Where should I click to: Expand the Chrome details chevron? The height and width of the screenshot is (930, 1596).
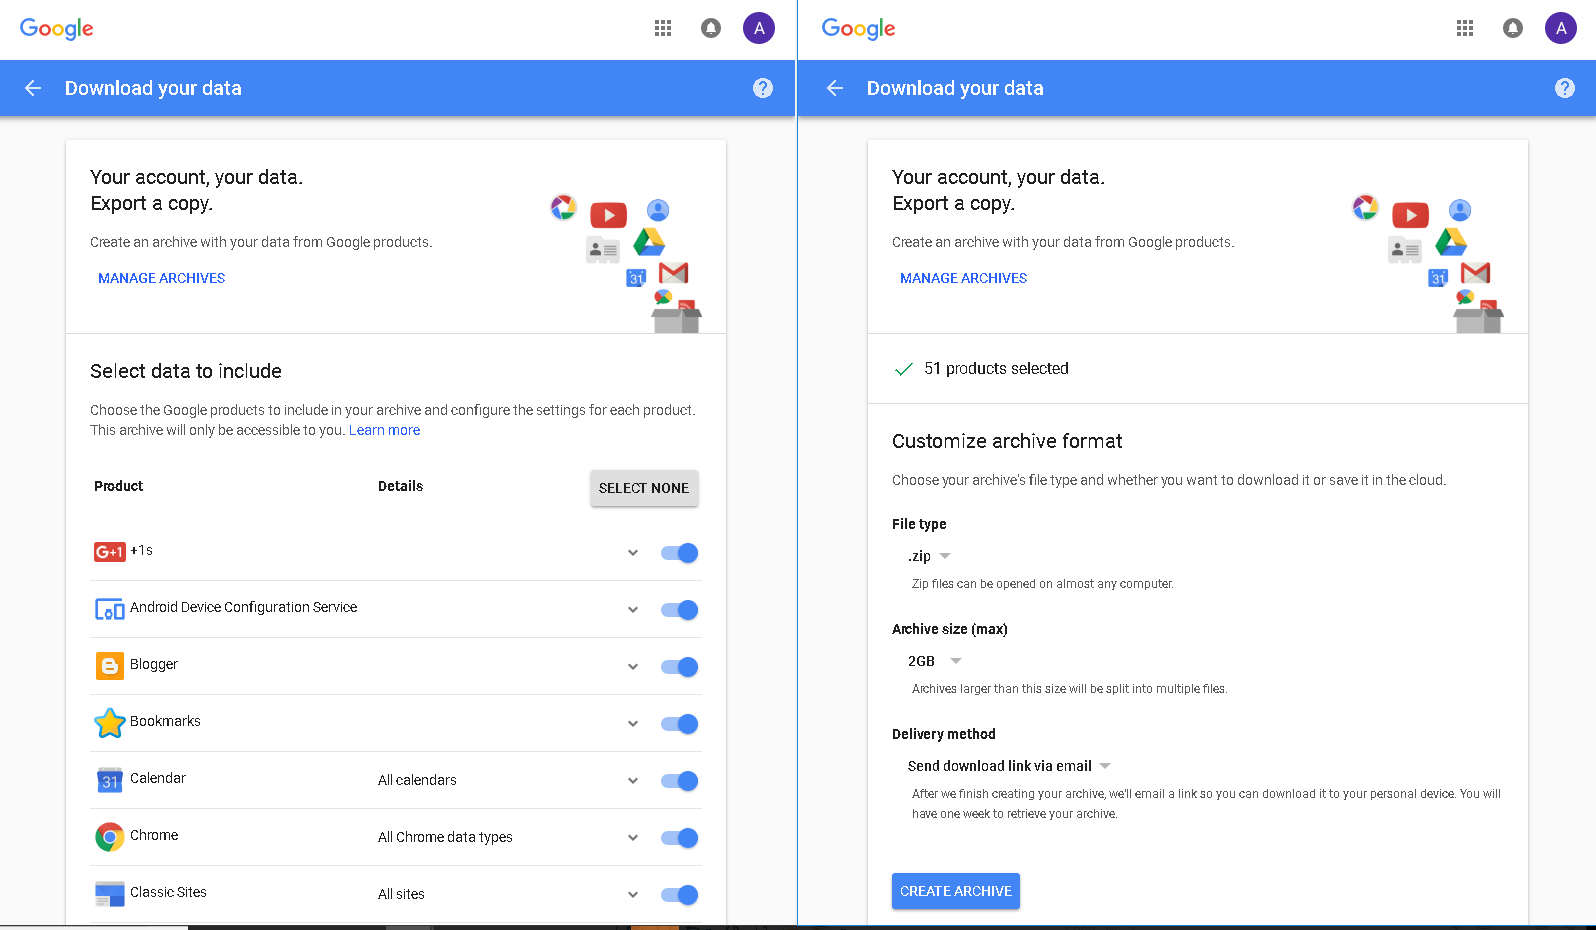tap(633, 838)
